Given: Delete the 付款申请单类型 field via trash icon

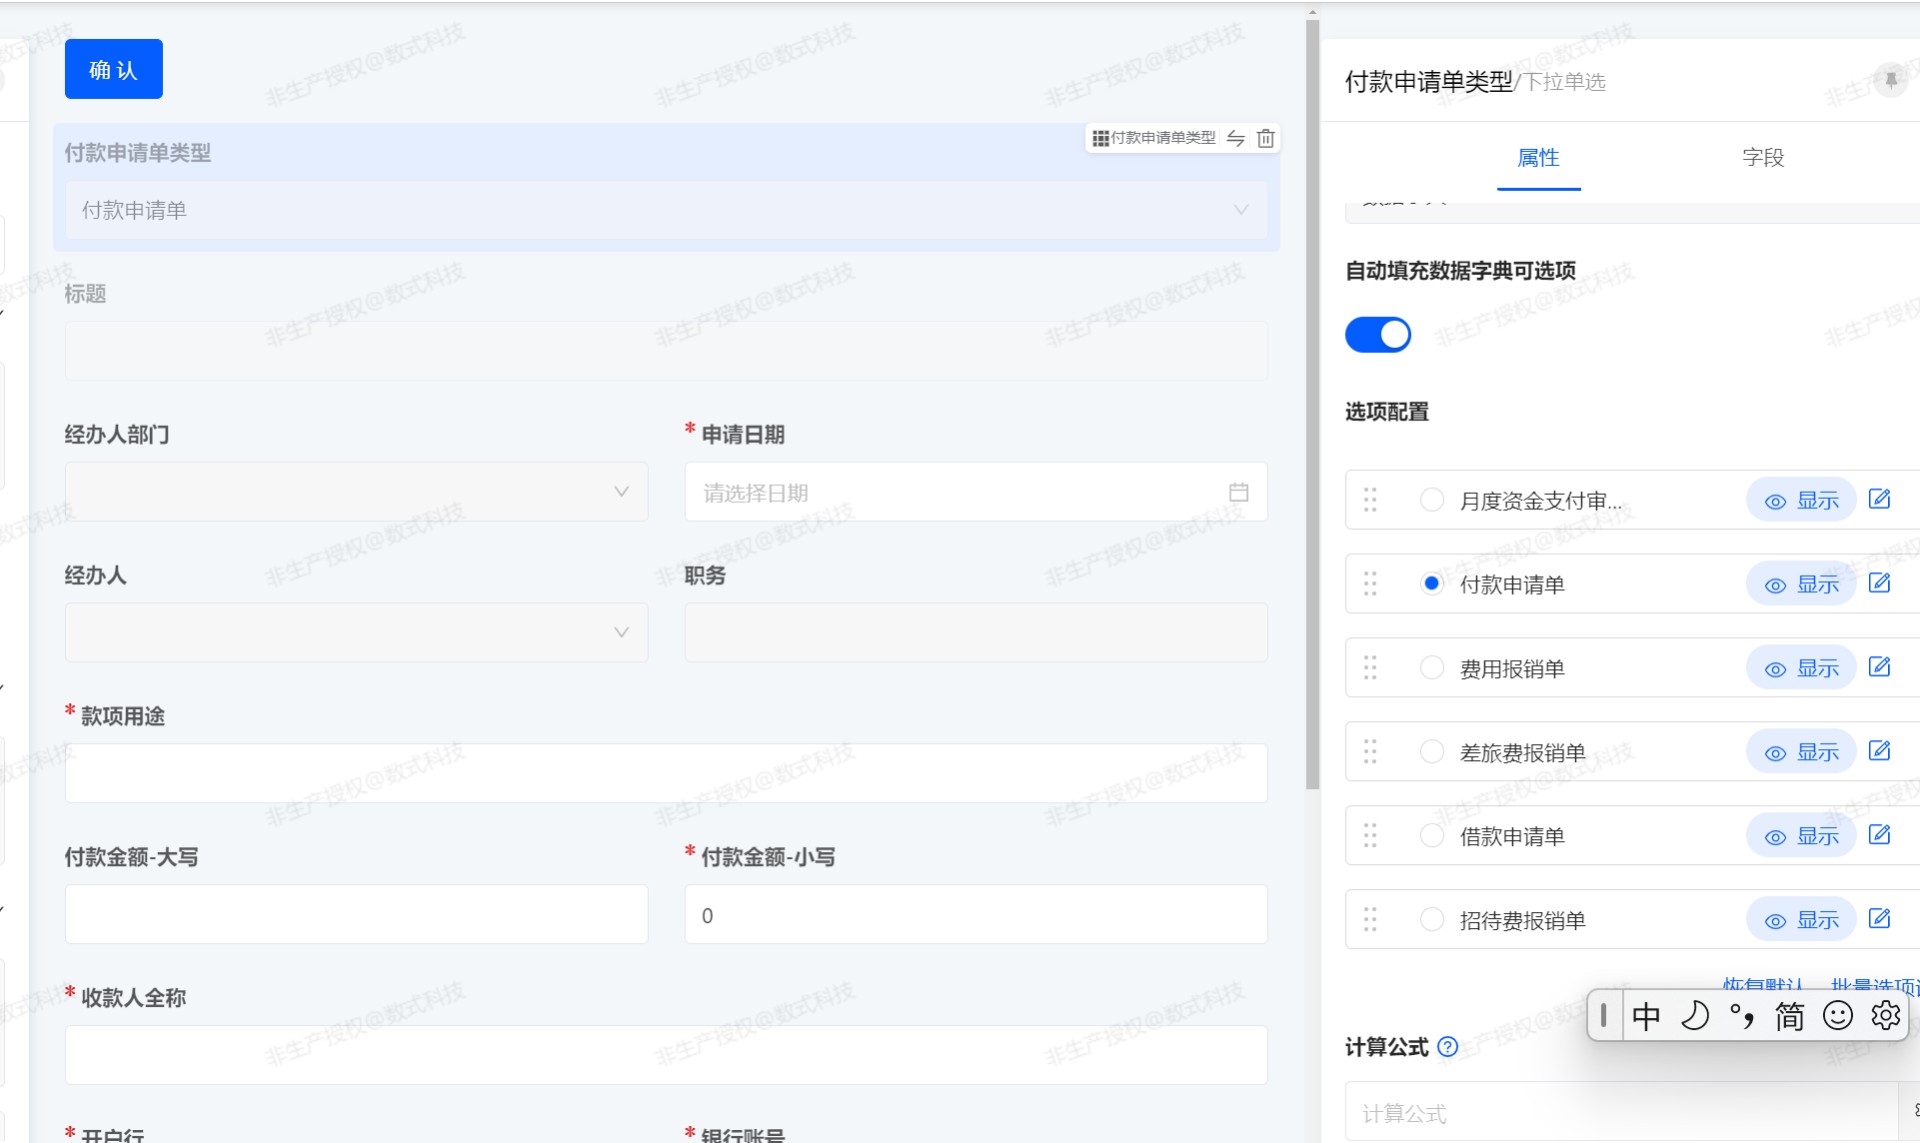Looking at the screenshot, I should 1265,138.
